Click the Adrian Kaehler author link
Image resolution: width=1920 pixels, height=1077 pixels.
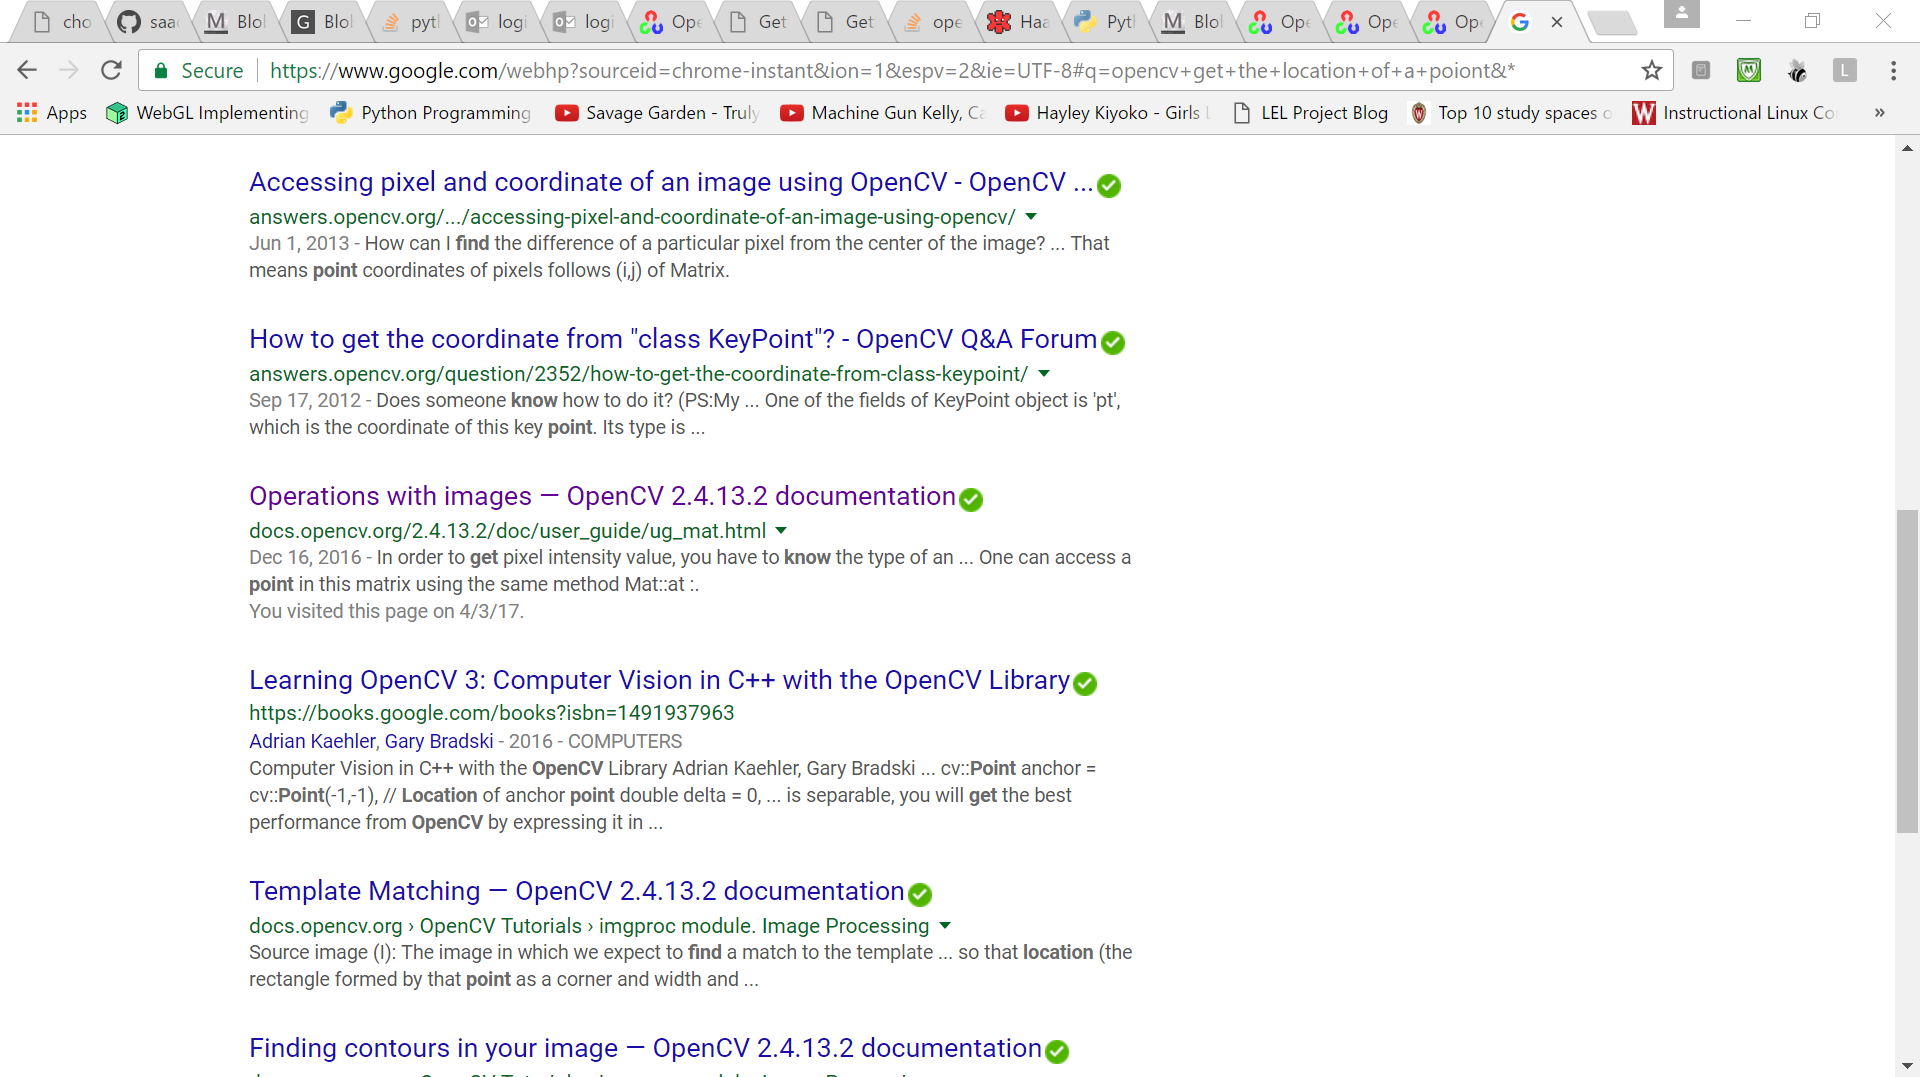pos(312,741)
